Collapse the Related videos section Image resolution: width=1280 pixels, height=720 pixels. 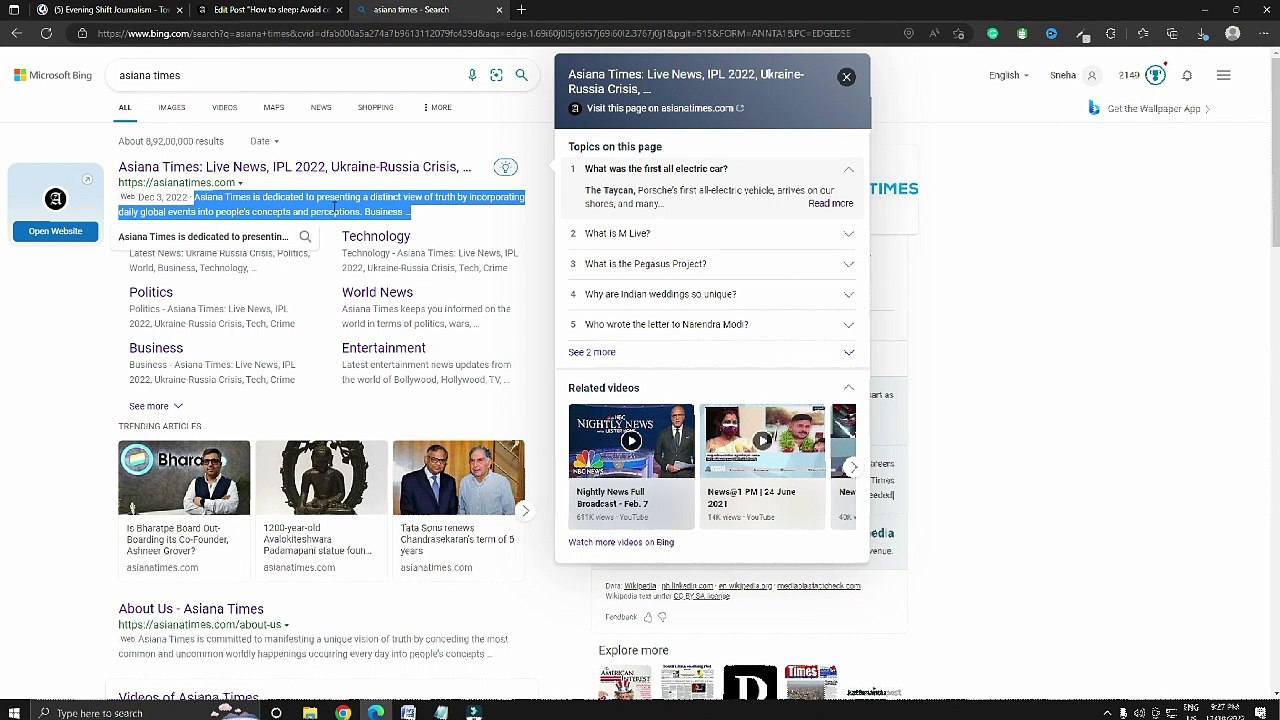tap(849, 388)
